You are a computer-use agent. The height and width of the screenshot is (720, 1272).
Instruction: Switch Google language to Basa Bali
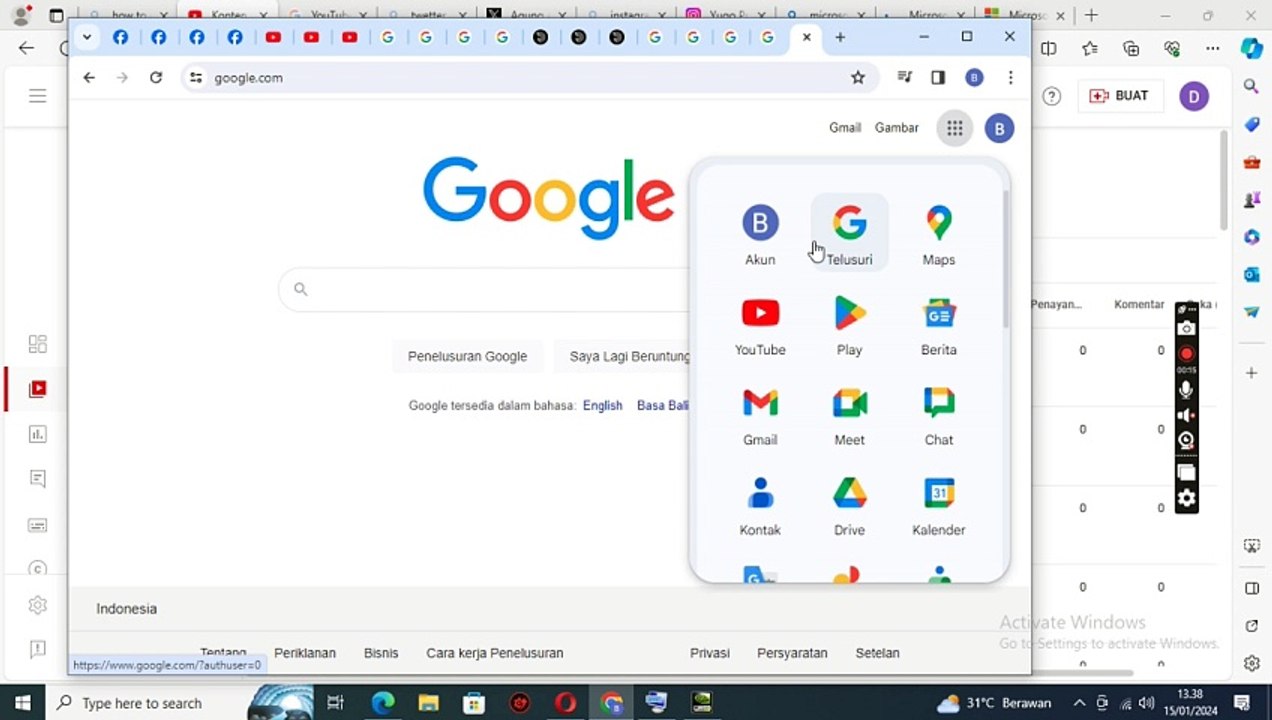point(663,406)
